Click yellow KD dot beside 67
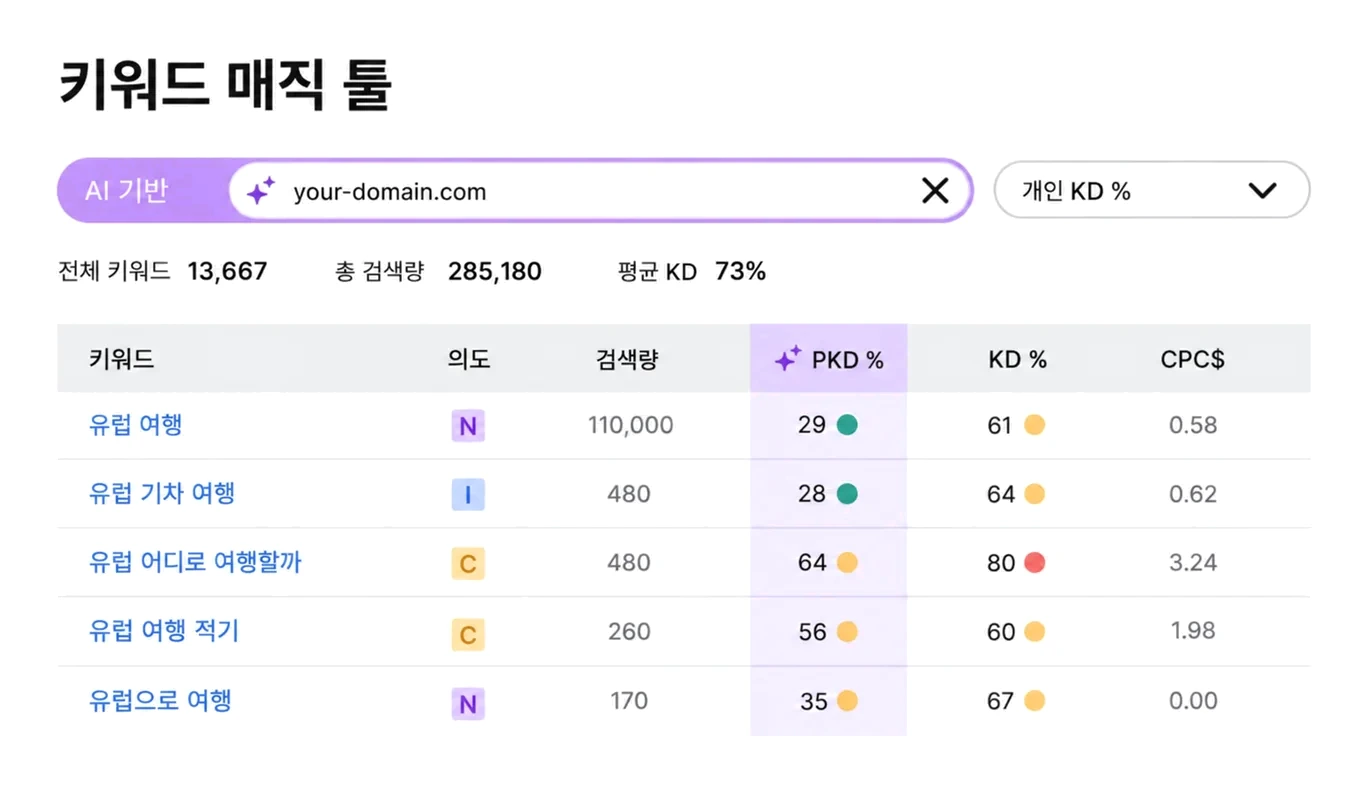This screenshot has width=1368, height=792. [1035, 701]
